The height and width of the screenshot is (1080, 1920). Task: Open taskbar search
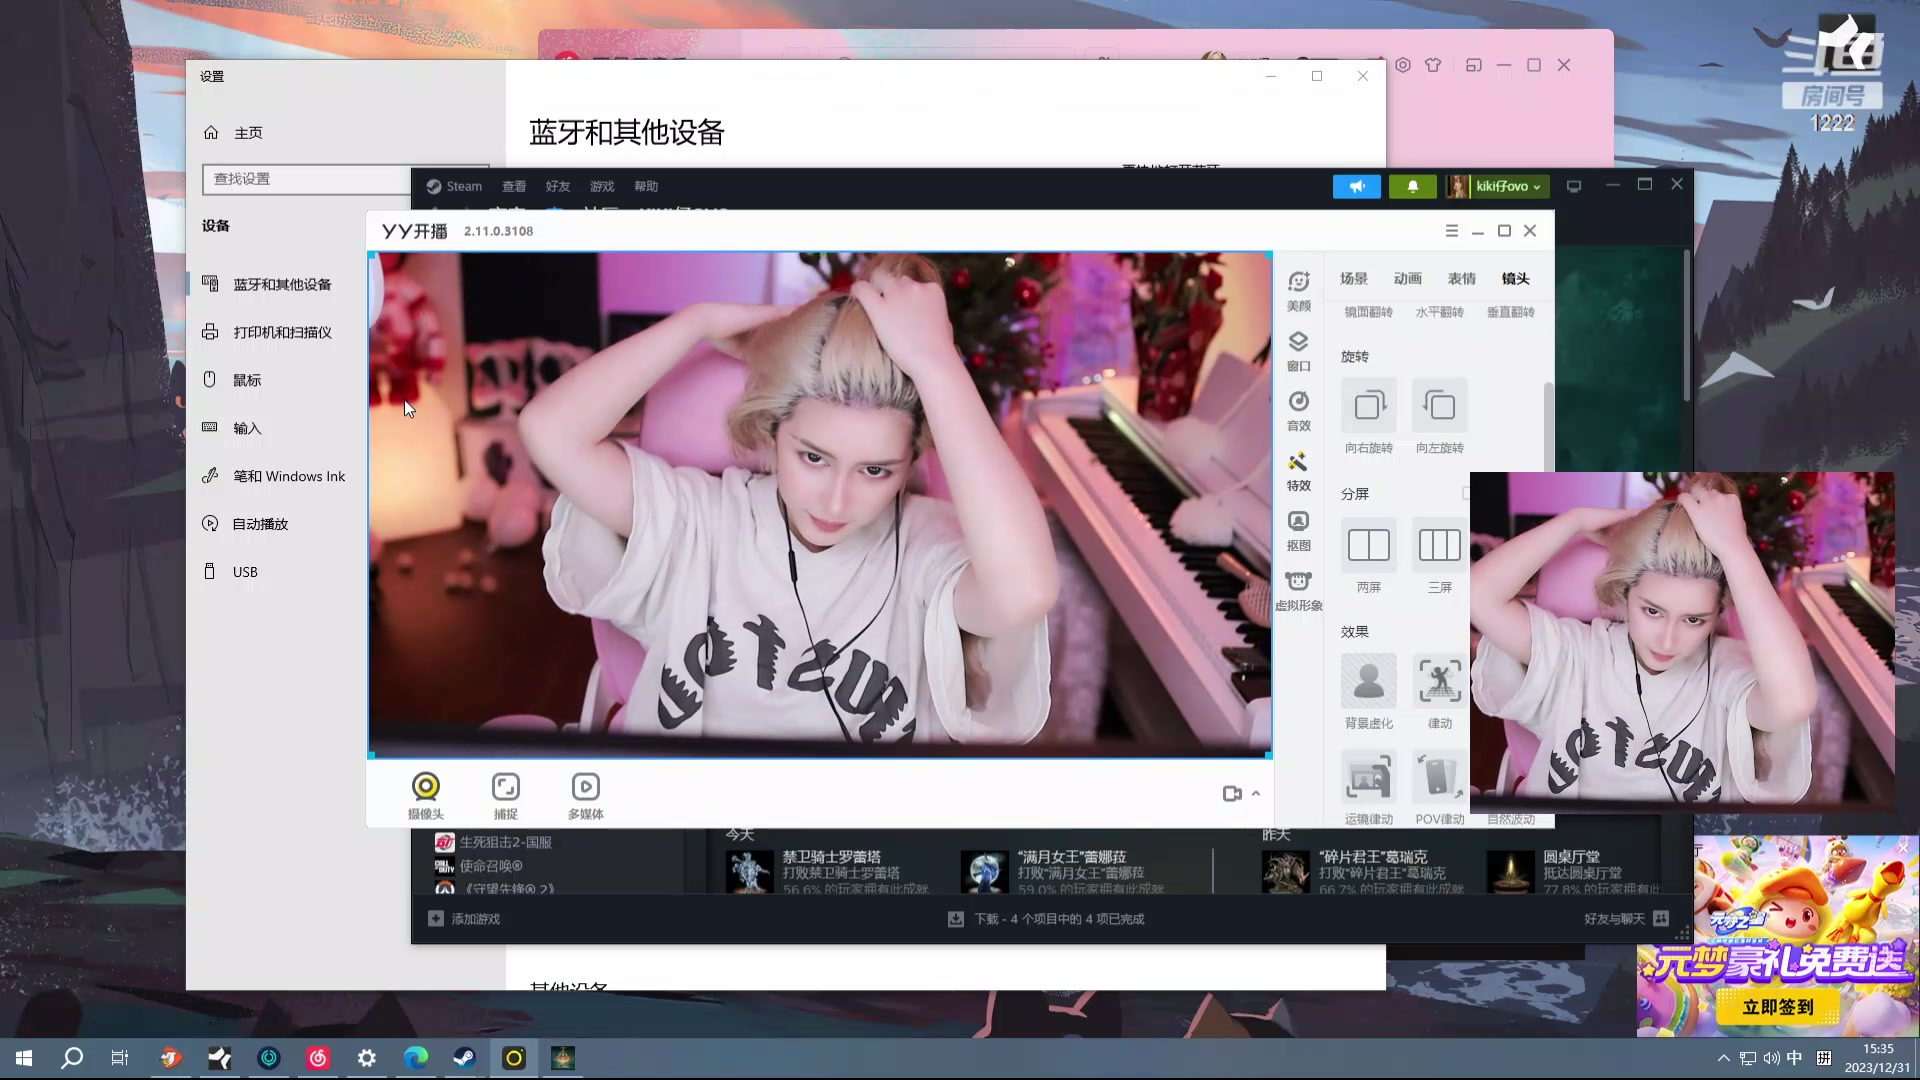point(72,1058)
